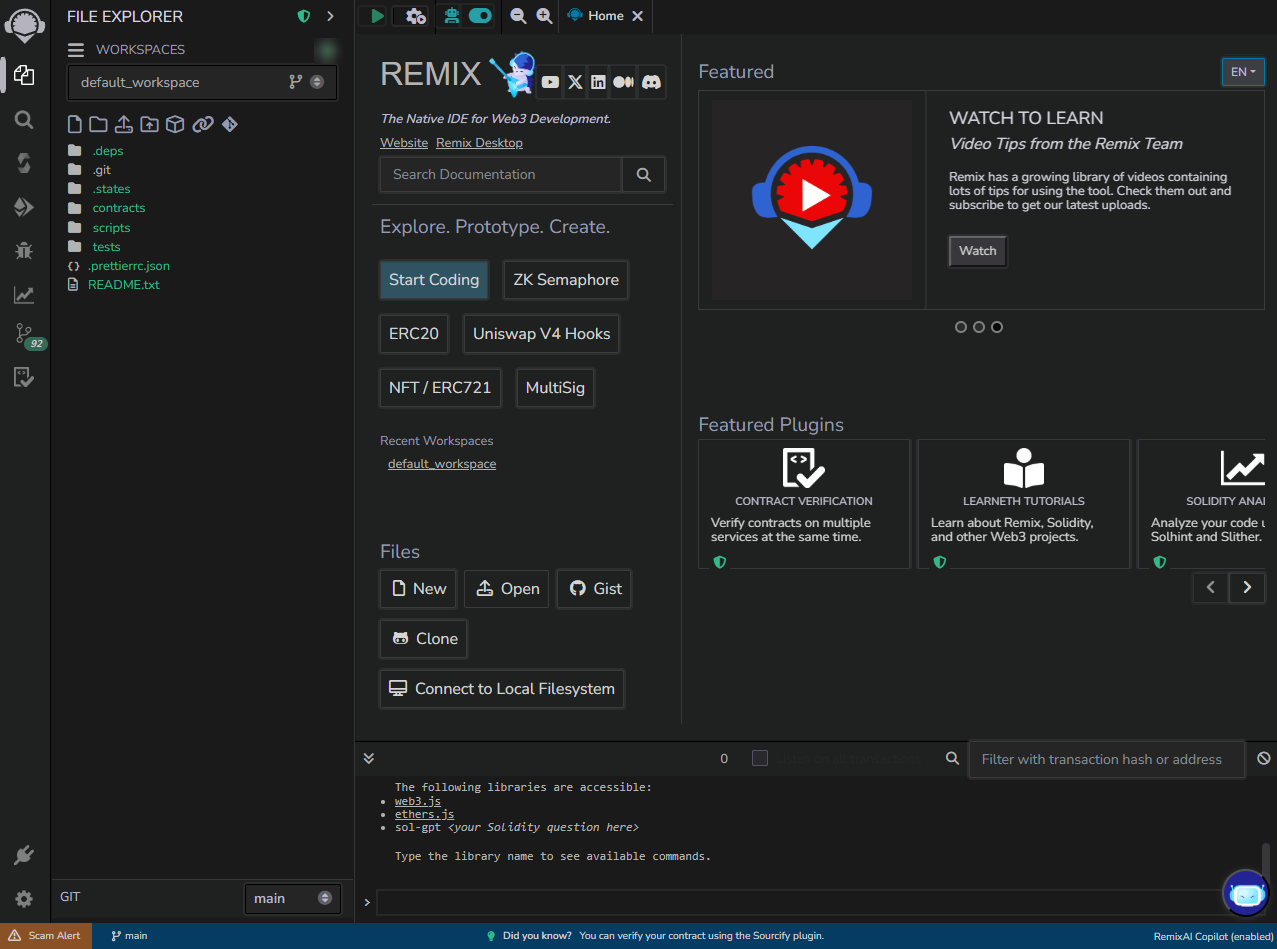The image size is (1277, 949).
Task: Open the Workspaces hamburger menu
Action: [76, 50]
